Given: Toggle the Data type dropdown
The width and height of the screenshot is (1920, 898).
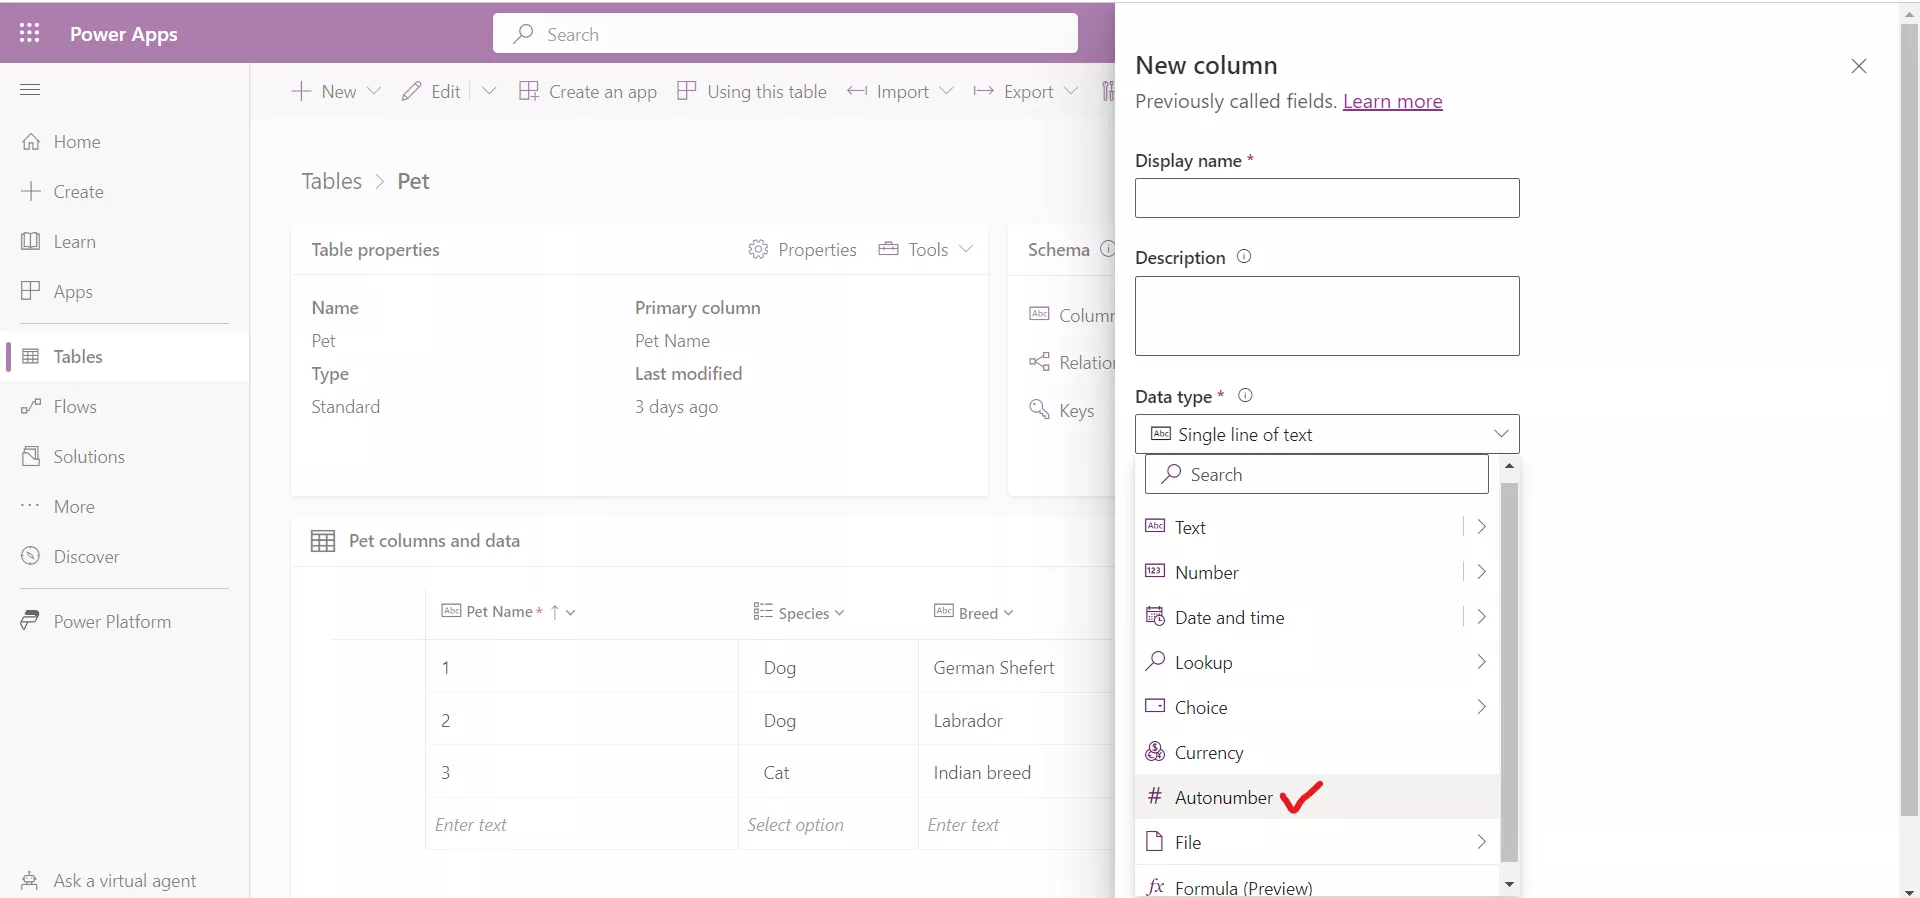Looking at the screenshot, I should (x=1327, y=434).
